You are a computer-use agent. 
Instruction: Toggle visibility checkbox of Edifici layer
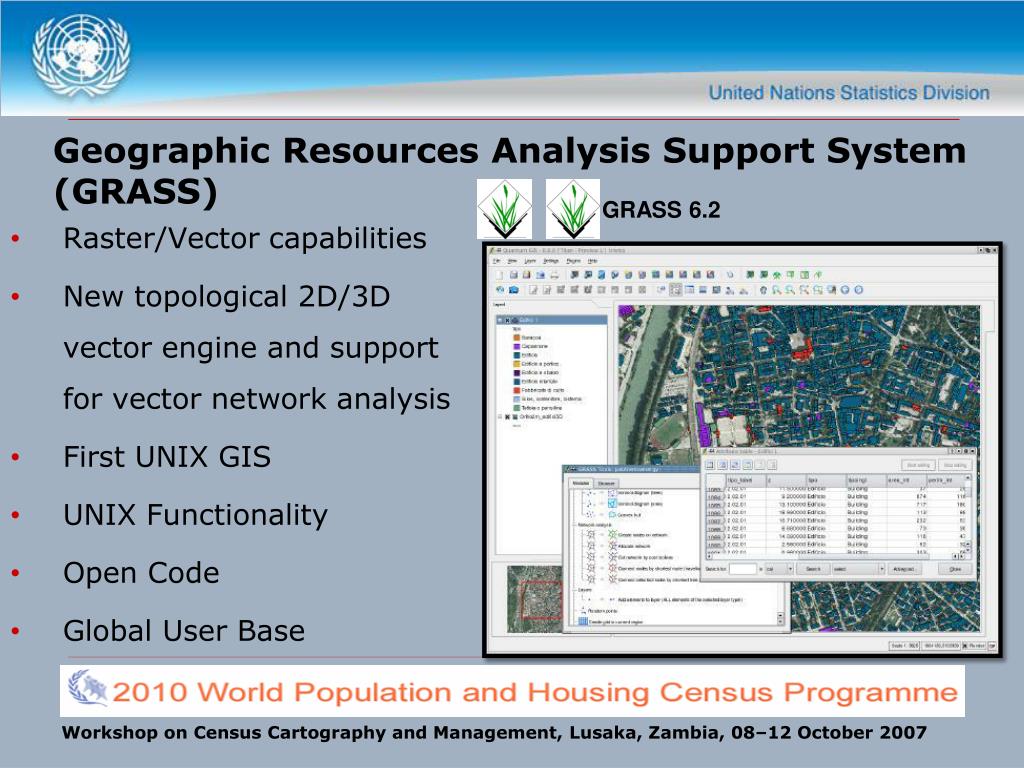507,320
